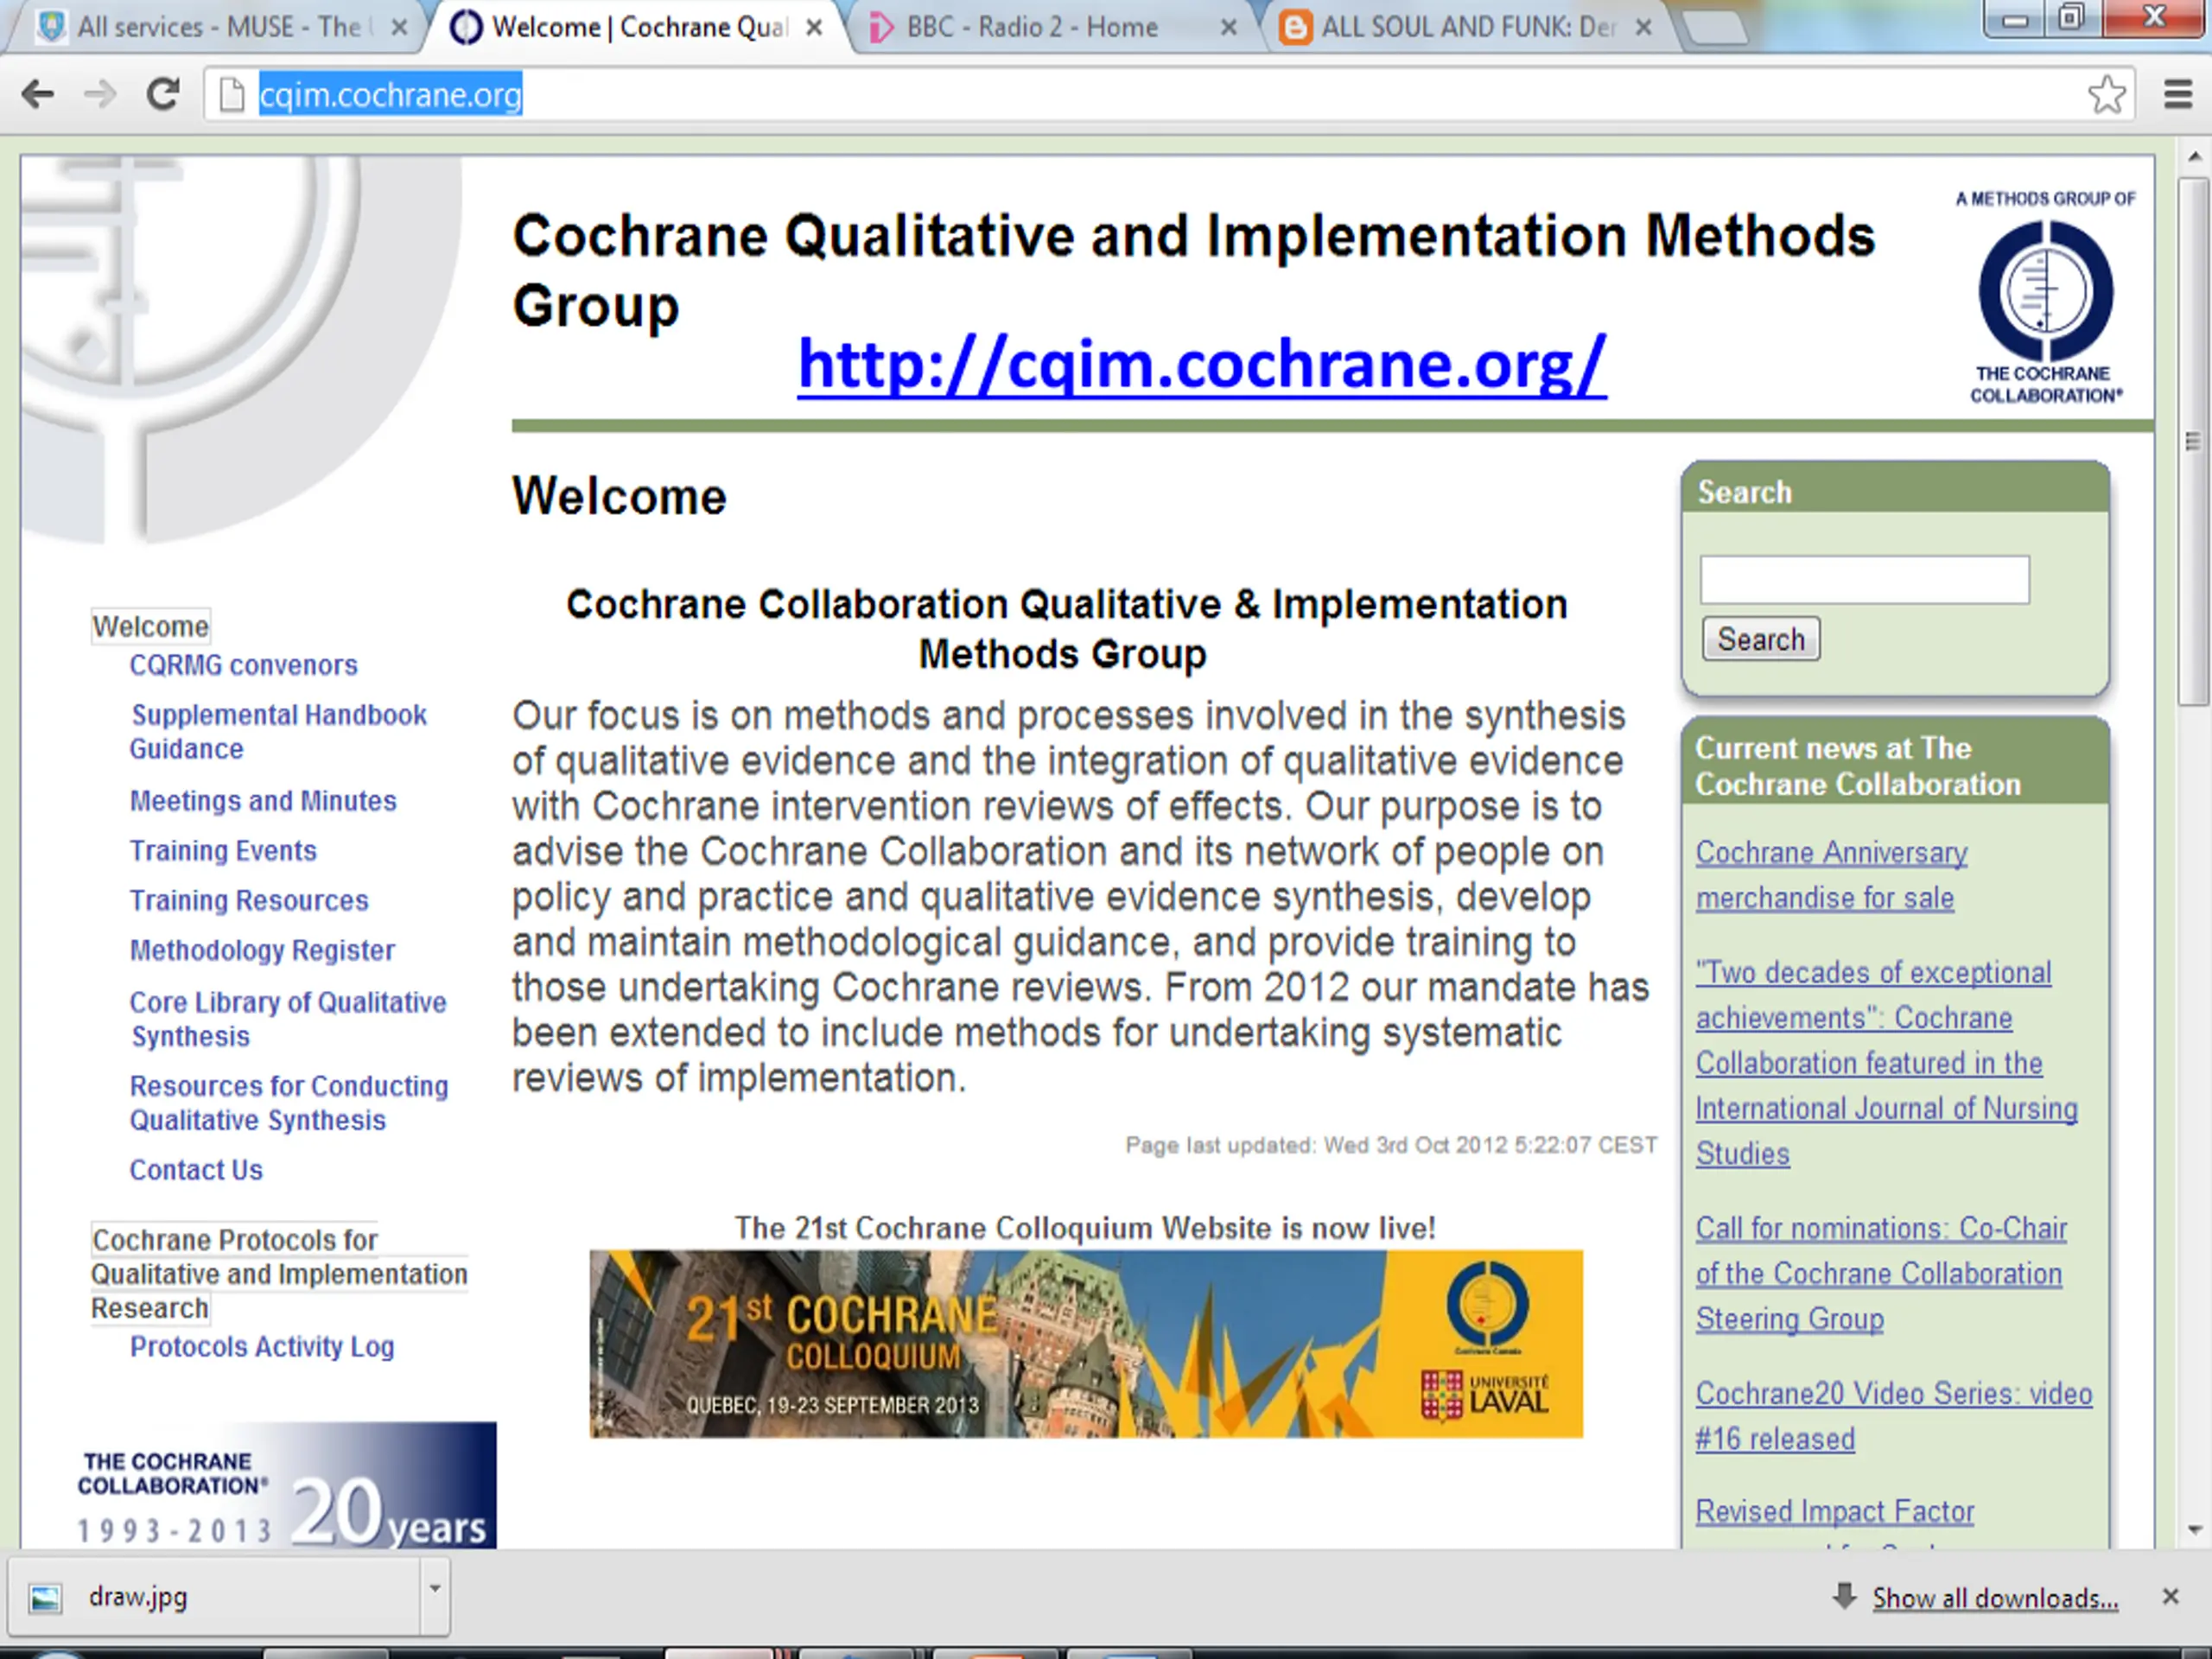
Task: Click the download arrow icon beside Show all downloads
Action: tap(1844, 1597)
